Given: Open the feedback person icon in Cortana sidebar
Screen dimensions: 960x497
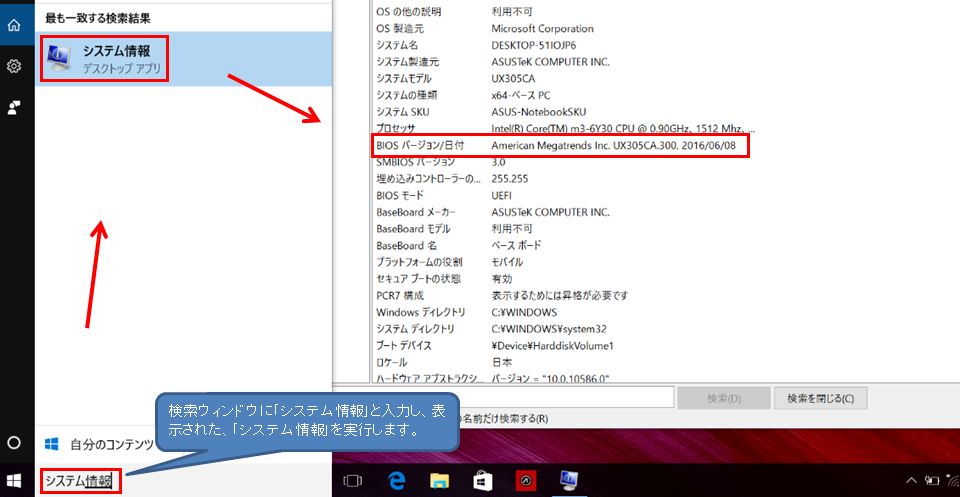Looking at the screenshot, I should click(x=14, y=108).
